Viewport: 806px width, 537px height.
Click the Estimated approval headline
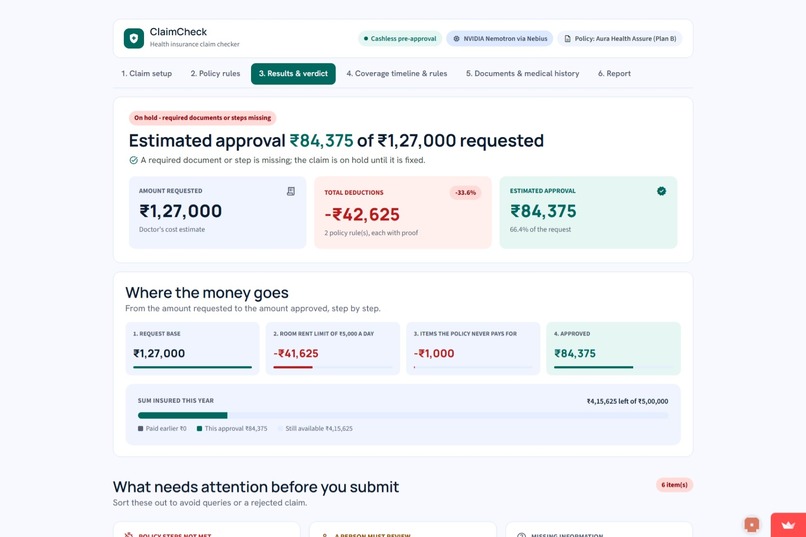tap(336, 141)
